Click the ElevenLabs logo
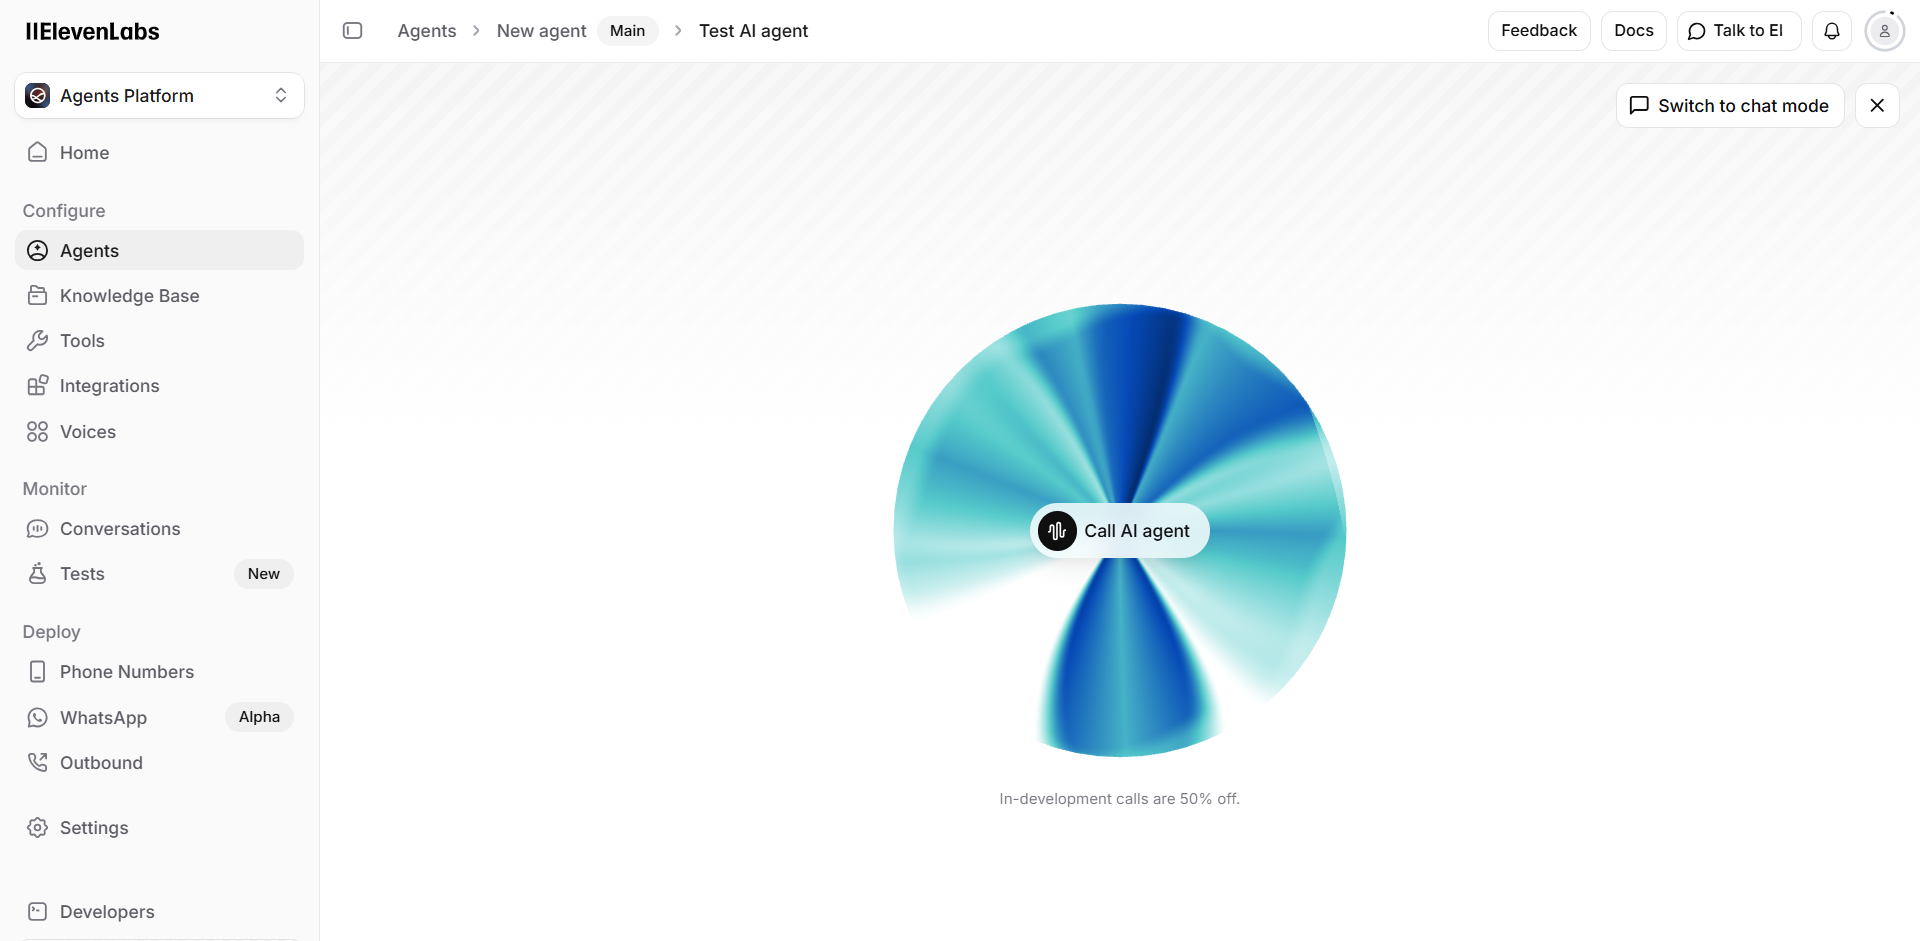The width and height of the screenshot is (1920, 941). 92,31
